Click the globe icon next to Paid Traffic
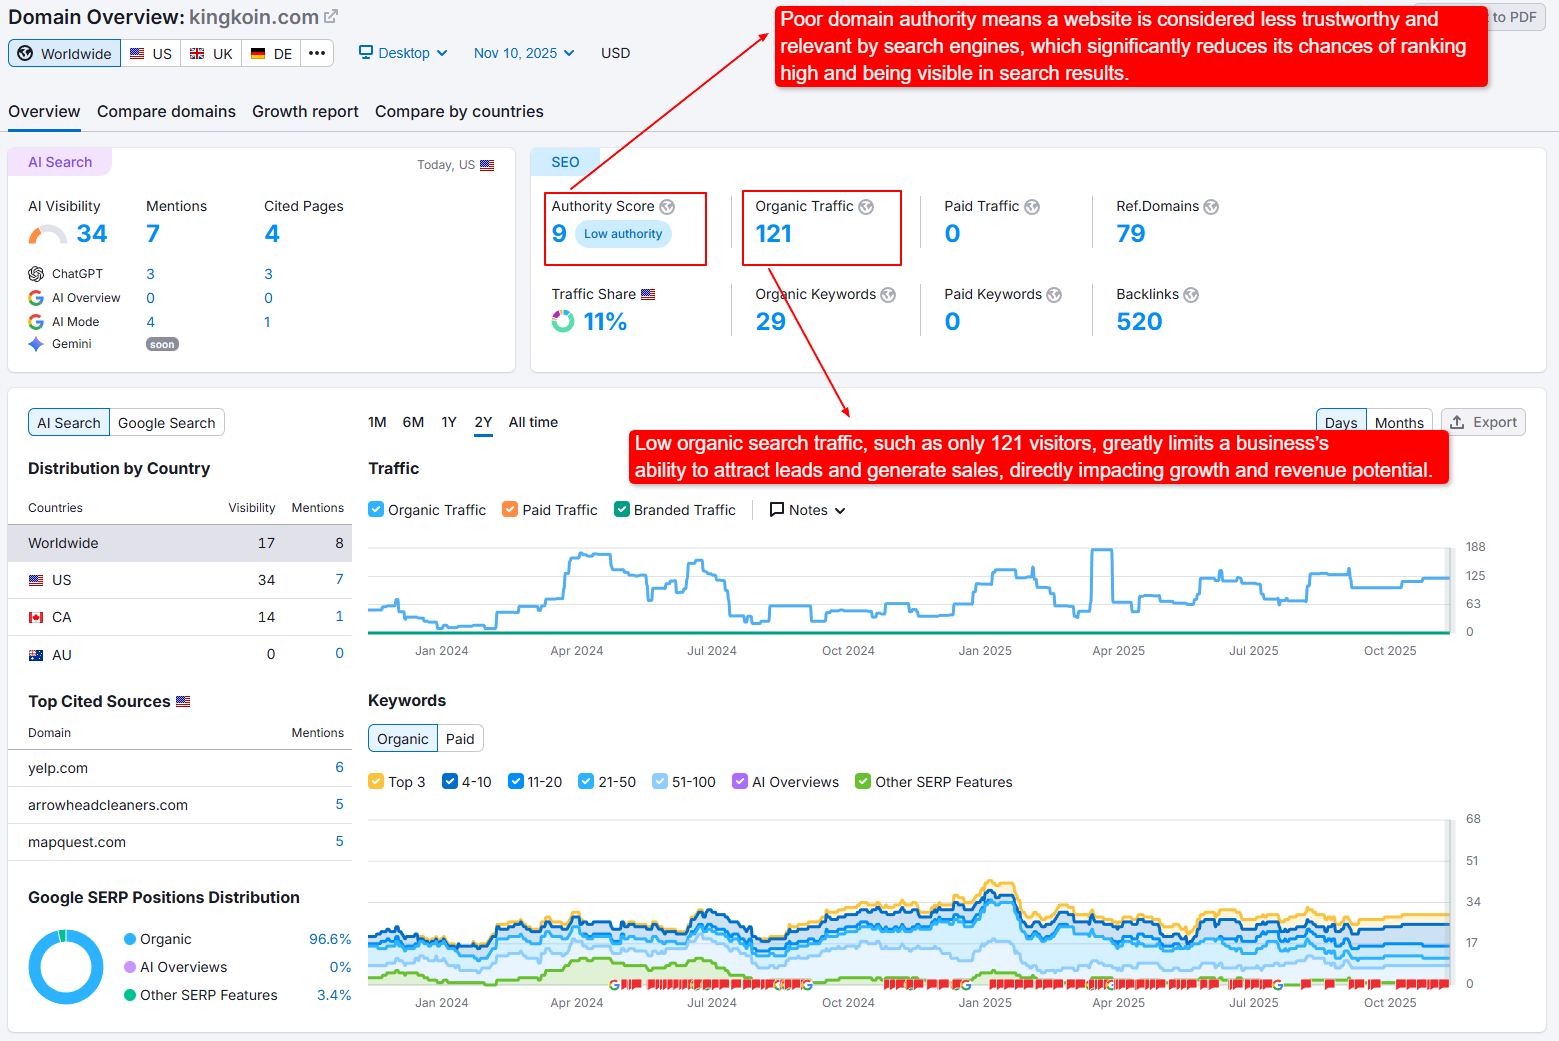The width and height of the screenshot is (1559, 1041). (1032, 207)
